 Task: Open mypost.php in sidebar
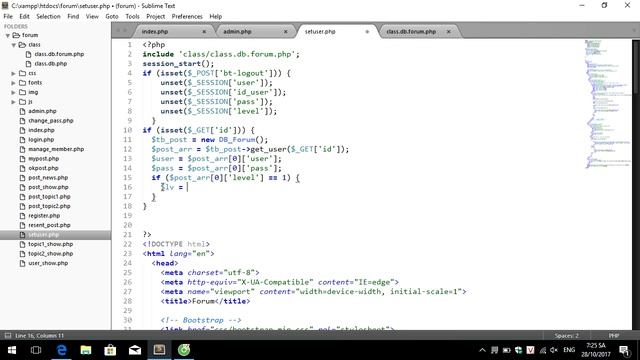tap(43, 158)
